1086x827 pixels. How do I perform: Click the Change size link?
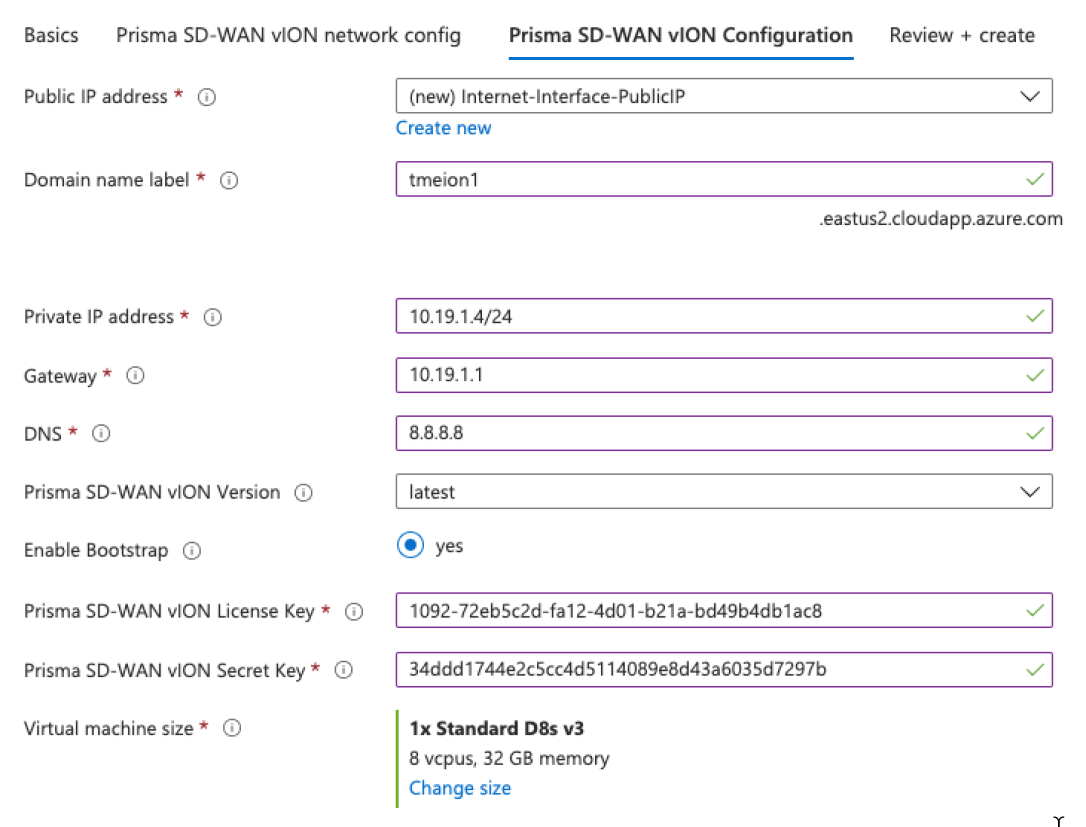460,788
